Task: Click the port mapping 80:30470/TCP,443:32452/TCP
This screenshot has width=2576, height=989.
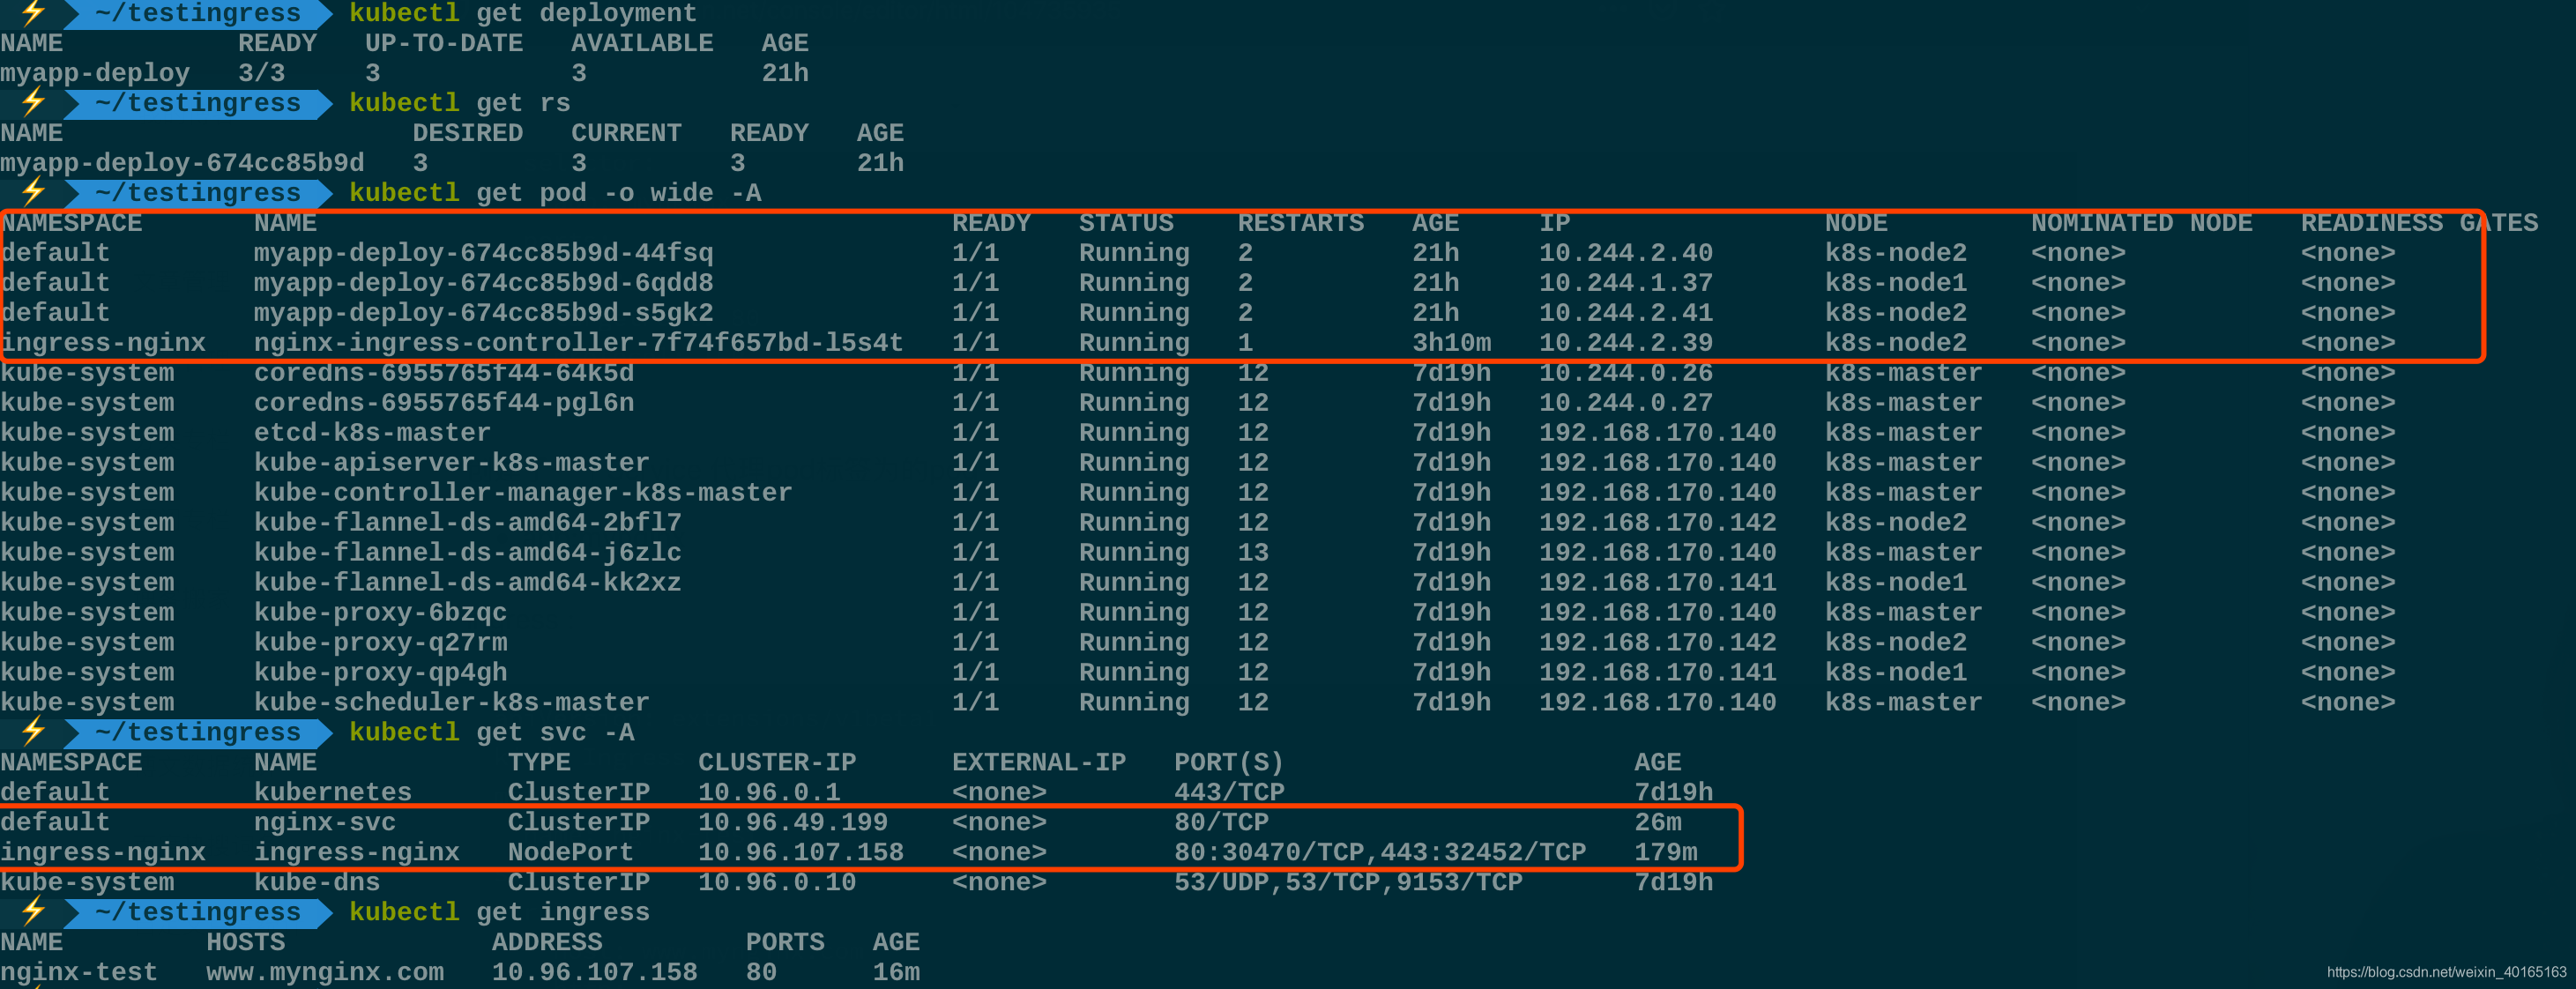Action: (1379, 852)
